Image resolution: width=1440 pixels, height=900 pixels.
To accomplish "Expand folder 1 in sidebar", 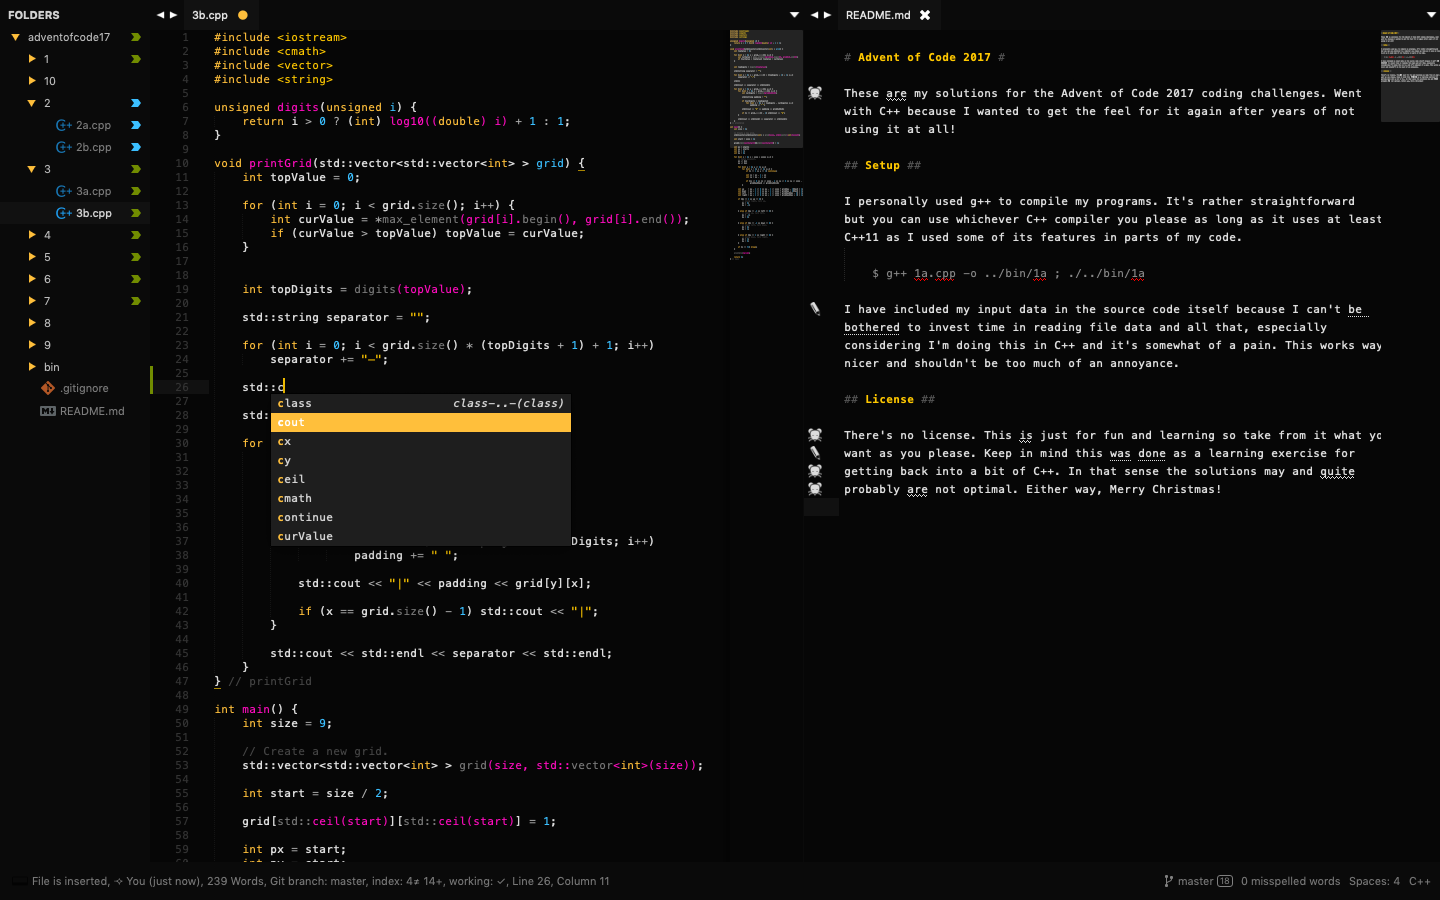I will [32, 59].
